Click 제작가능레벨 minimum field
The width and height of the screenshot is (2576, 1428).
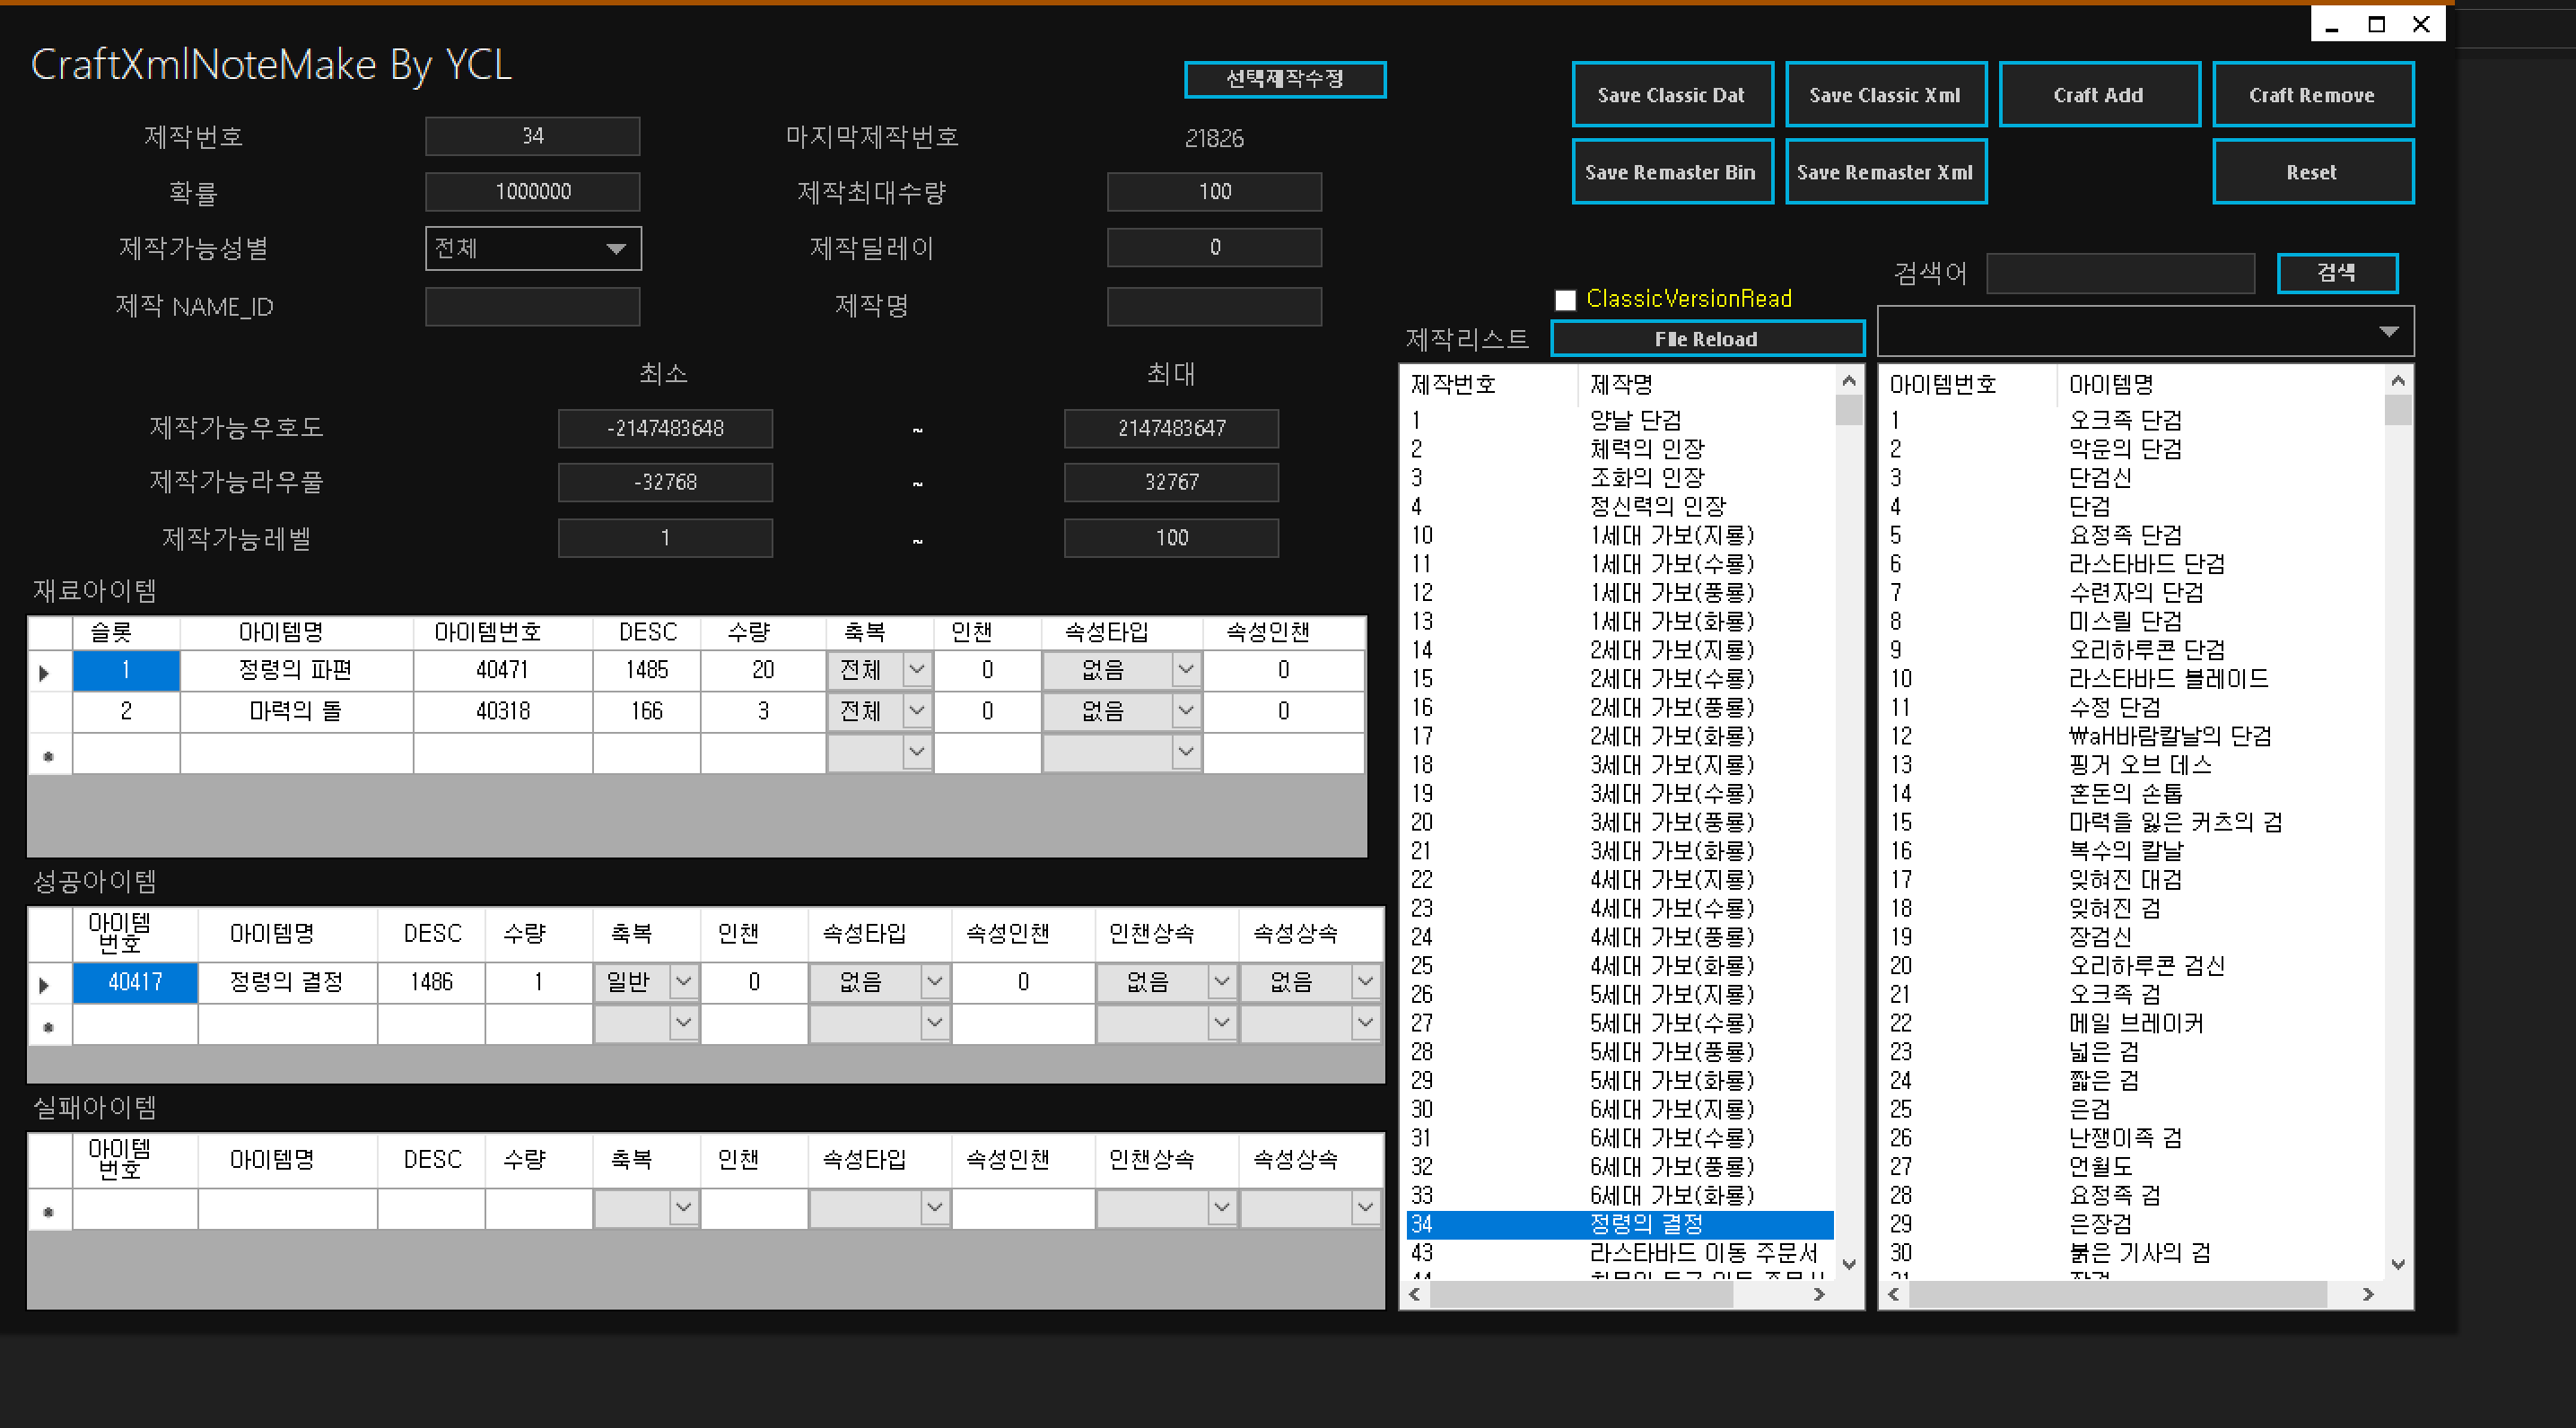(665, 538)
